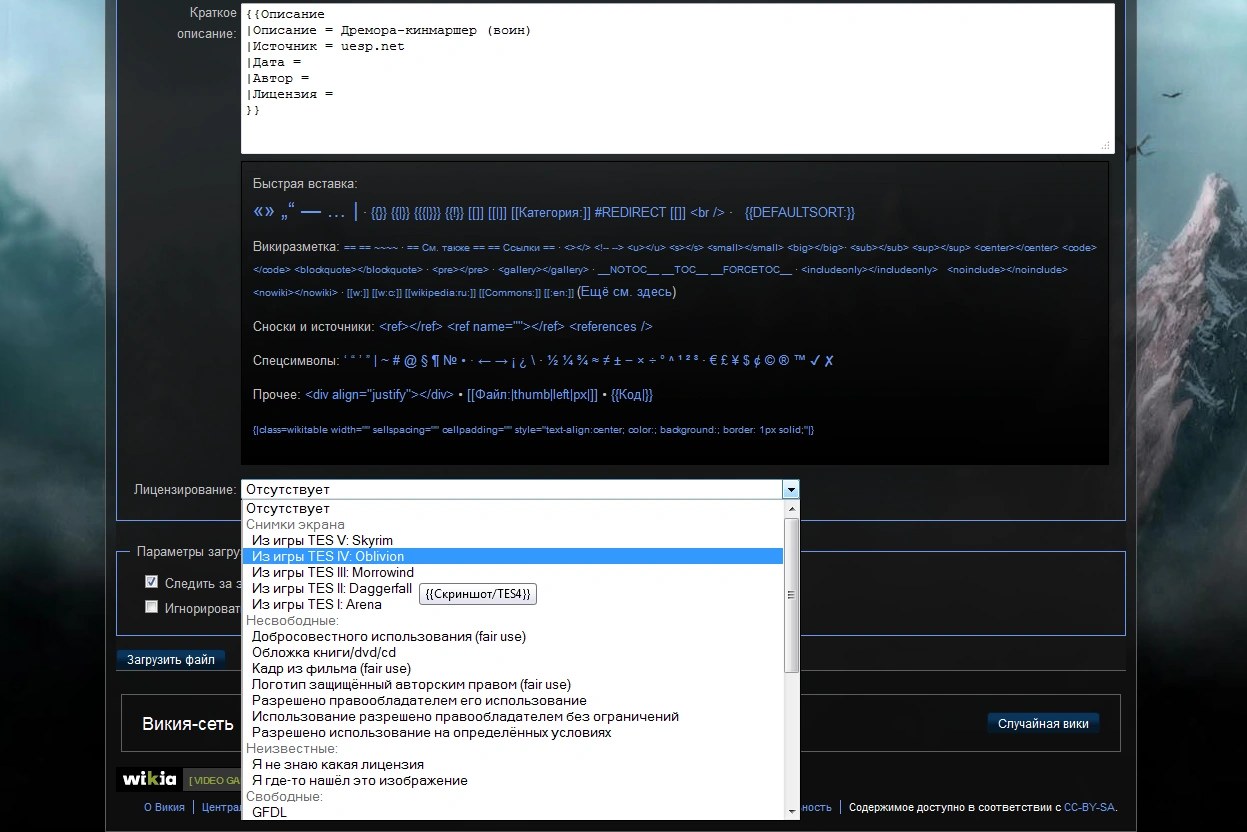Click into the 'Краткое описание' text area
This screenshot has width=1247, height=832.
point(678,78)
